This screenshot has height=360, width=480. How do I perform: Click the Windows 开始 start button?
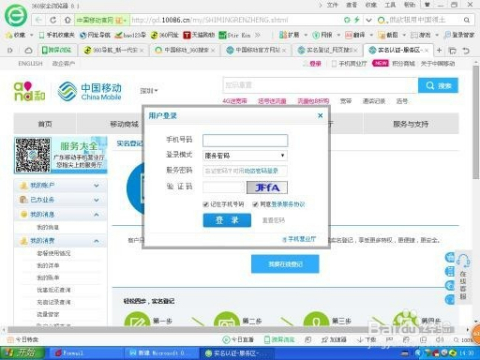coord(23,353)
